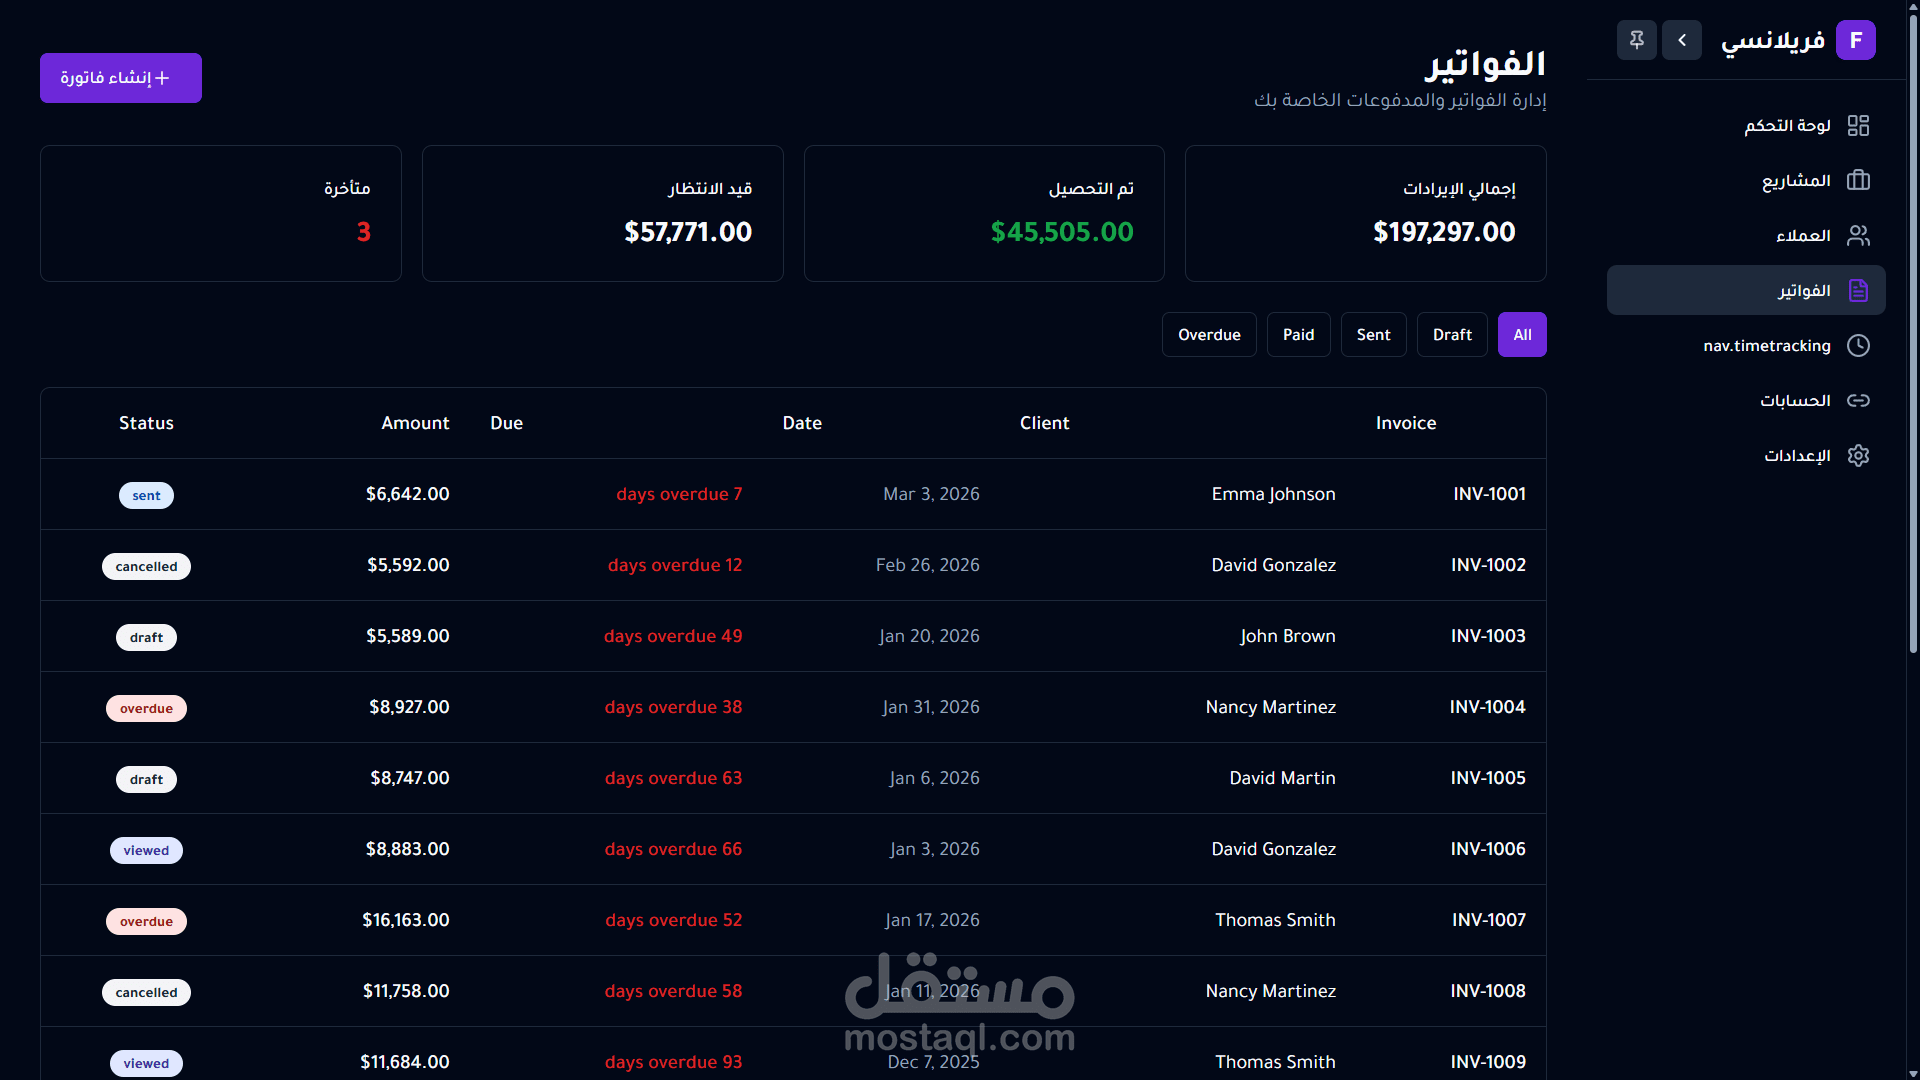Click the dashboard grid icon in sidebar
This screenshot has height=1080, width=1920.
[1858, 126]
